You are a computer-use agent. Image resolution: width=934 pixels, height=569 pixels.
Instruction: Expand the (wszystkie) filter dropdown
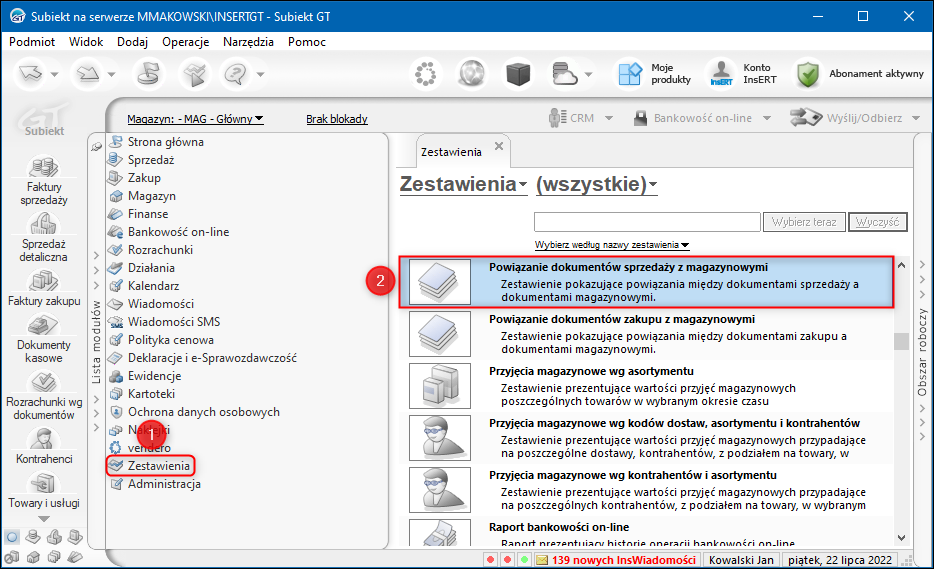[x=596, y=184]
